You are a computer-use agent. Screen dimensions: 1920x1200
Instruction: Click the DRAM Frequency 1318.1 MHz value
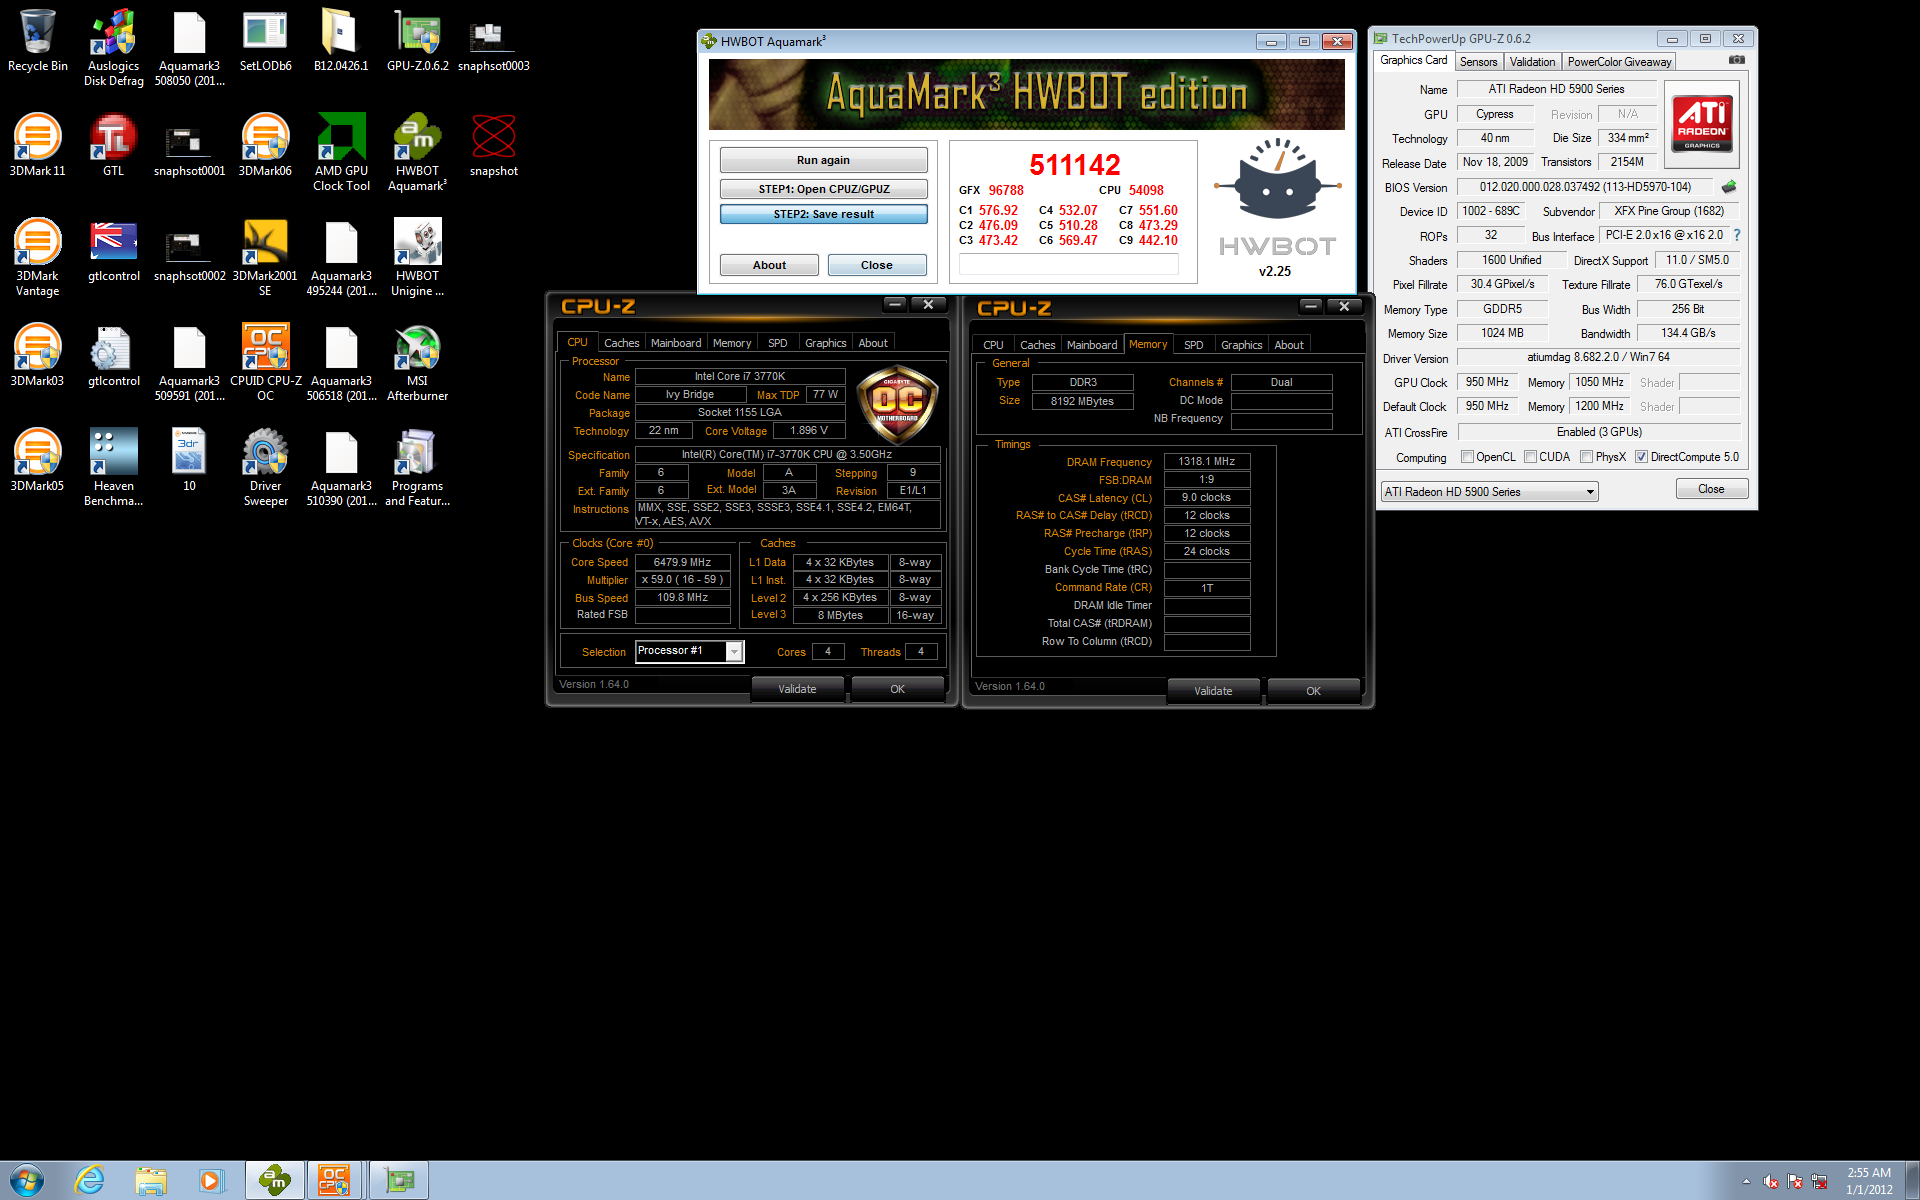point(1206,461)
